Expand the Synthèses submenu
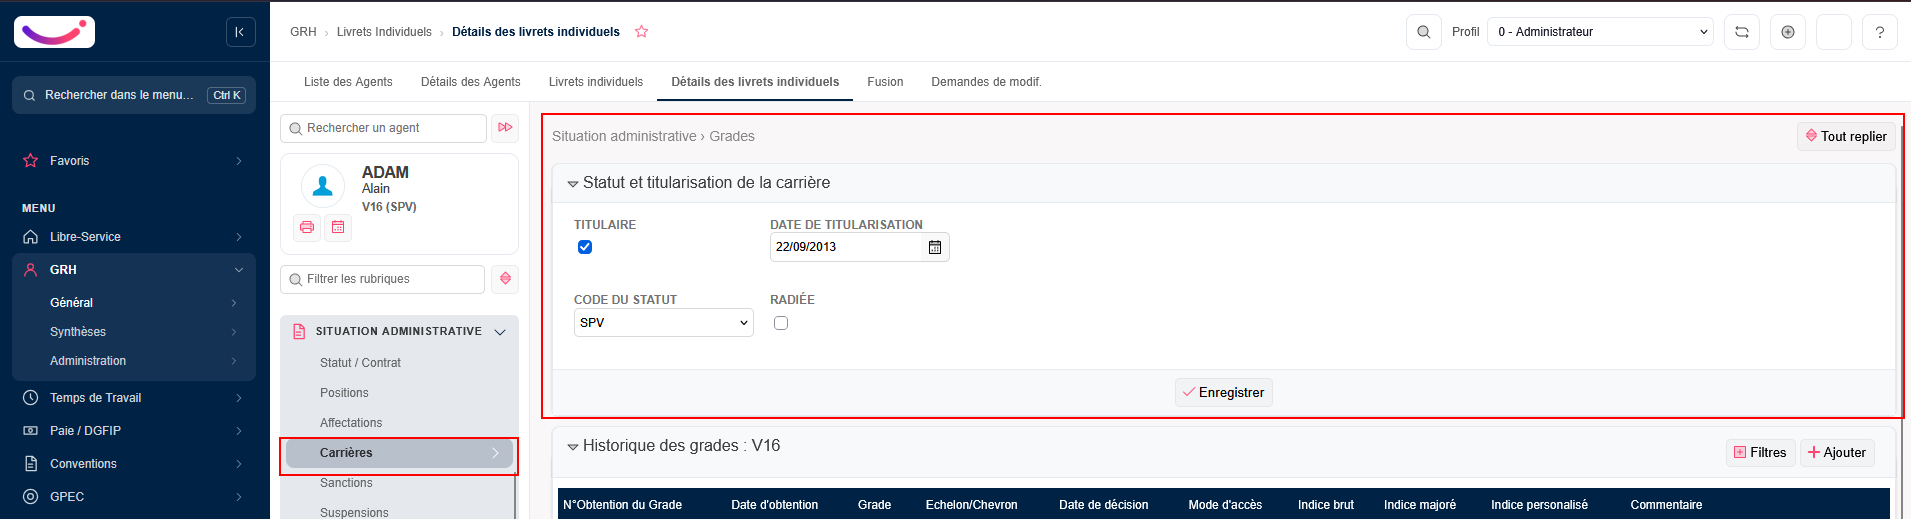1911x519 pixels. click(x=234, y=332)
